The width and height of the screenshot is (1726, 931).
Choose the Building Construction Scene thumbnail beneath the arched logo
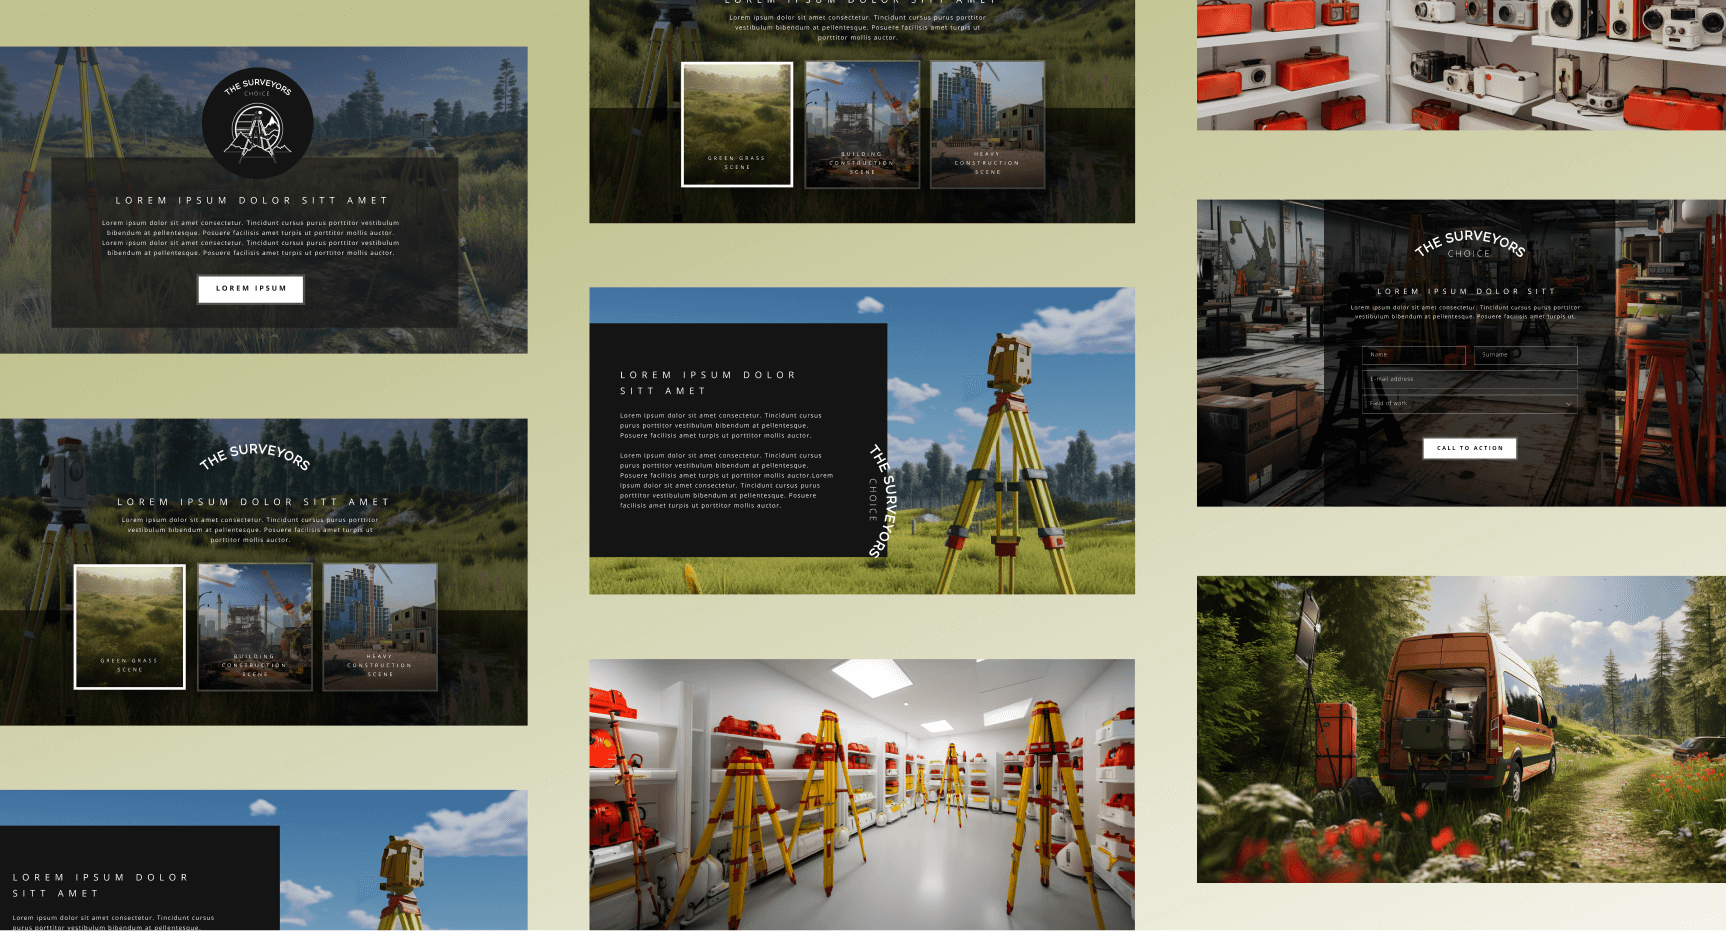pos(255,627)
